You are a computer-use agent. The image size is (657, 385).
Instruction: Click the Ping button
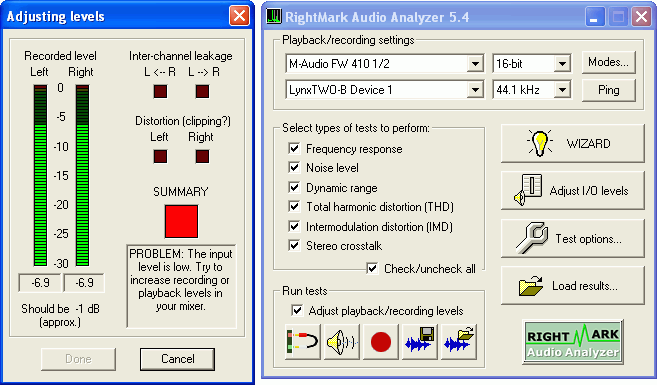[x=608, y=90]
